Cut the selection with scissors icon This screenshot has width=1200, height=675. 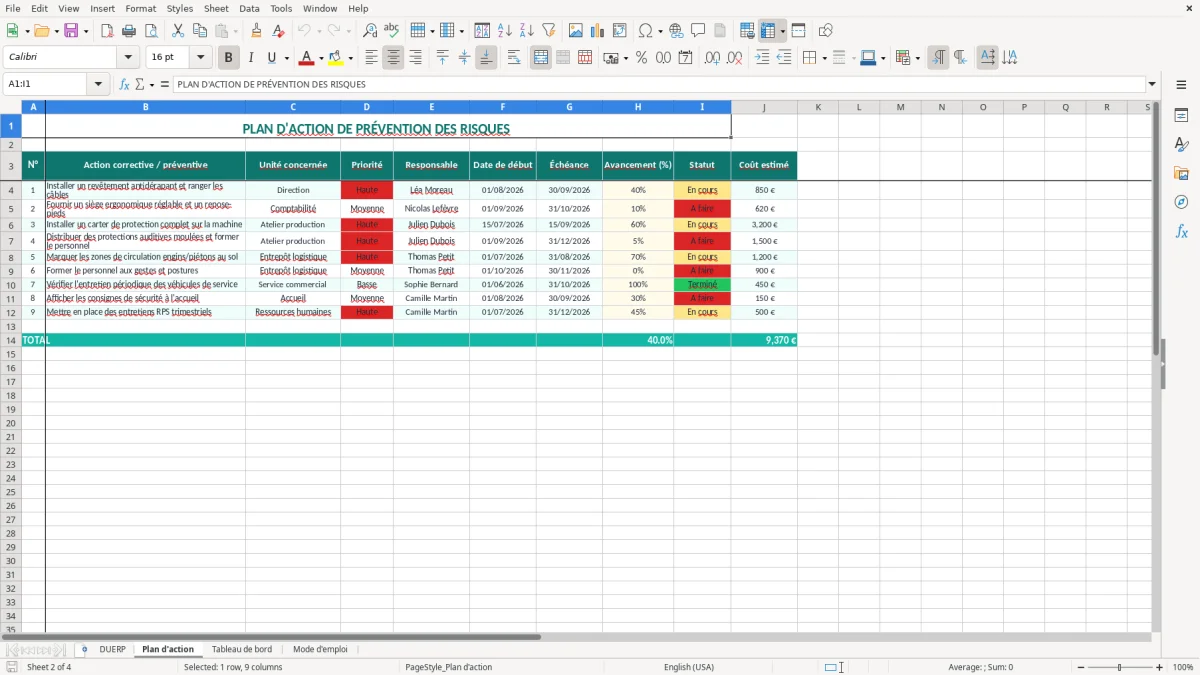(178, 31)
